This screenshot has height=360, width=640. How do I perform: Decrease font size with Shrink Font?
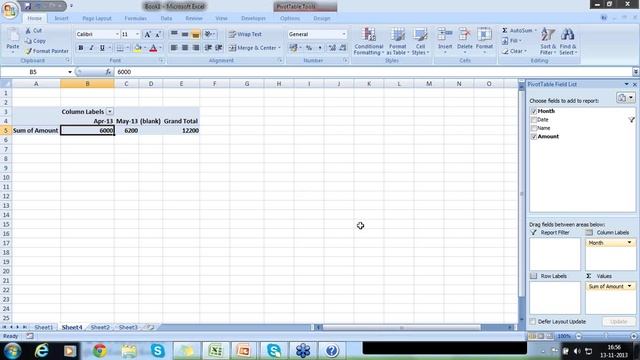(158, 34)
